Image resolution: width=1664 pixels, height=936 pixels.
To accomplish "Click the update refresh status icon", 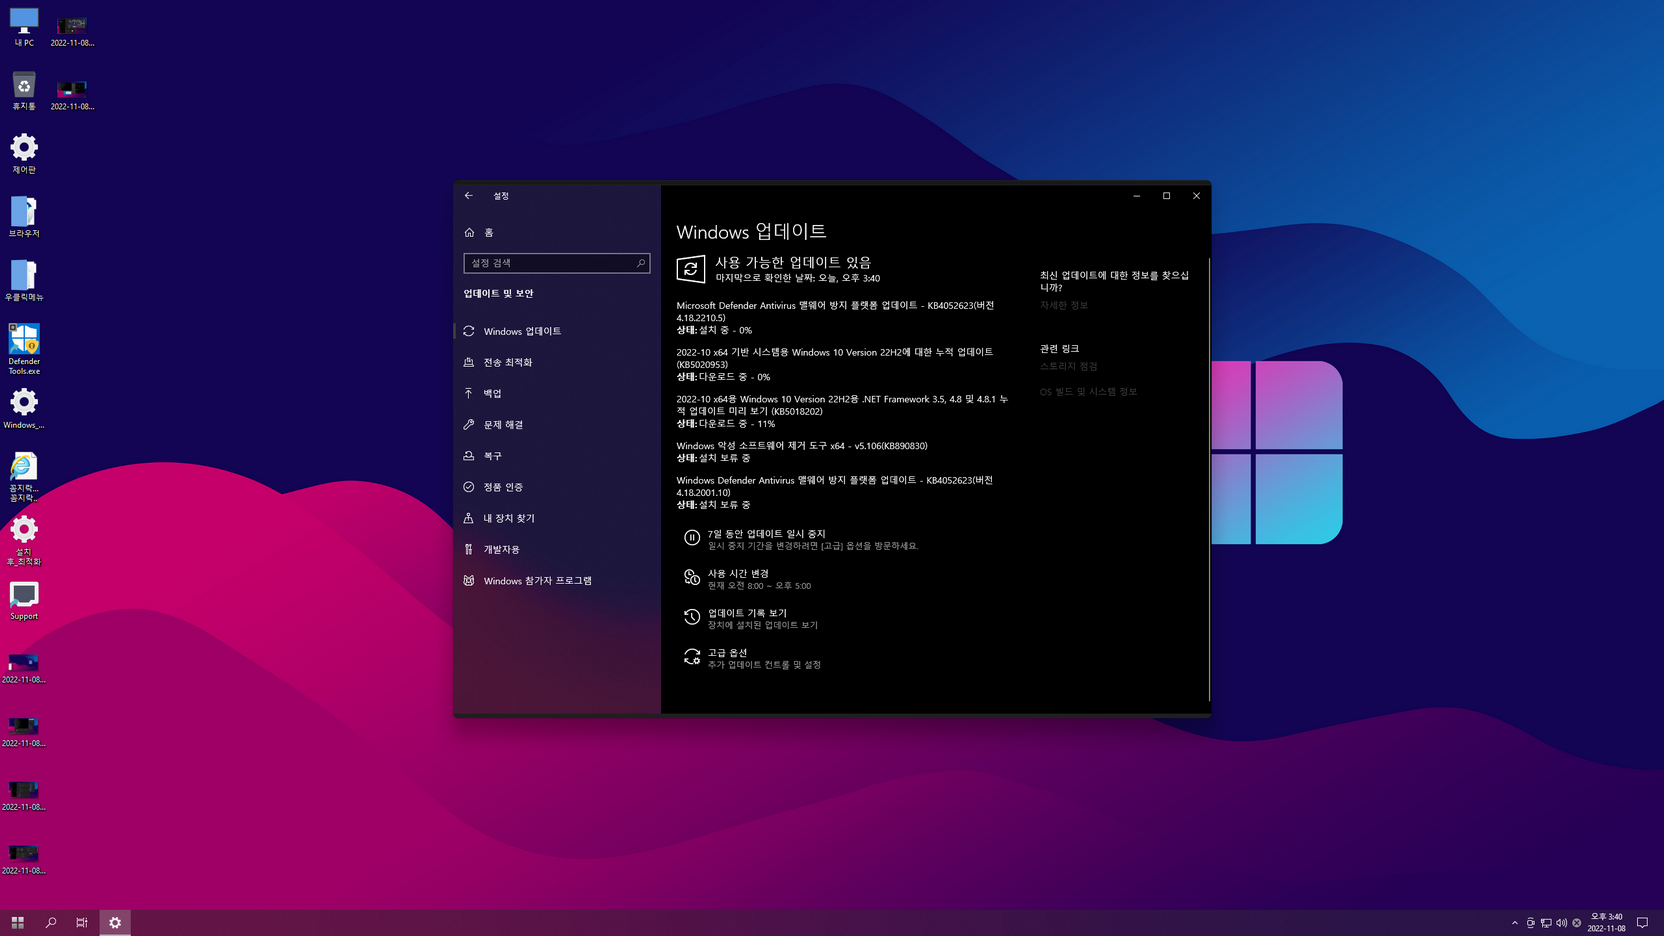I will tap(691, 269).
